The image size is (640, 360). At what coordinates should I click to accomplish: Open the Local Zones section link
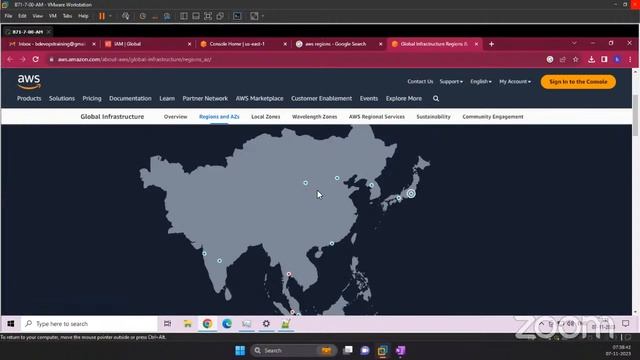click(x=266, y=117)
